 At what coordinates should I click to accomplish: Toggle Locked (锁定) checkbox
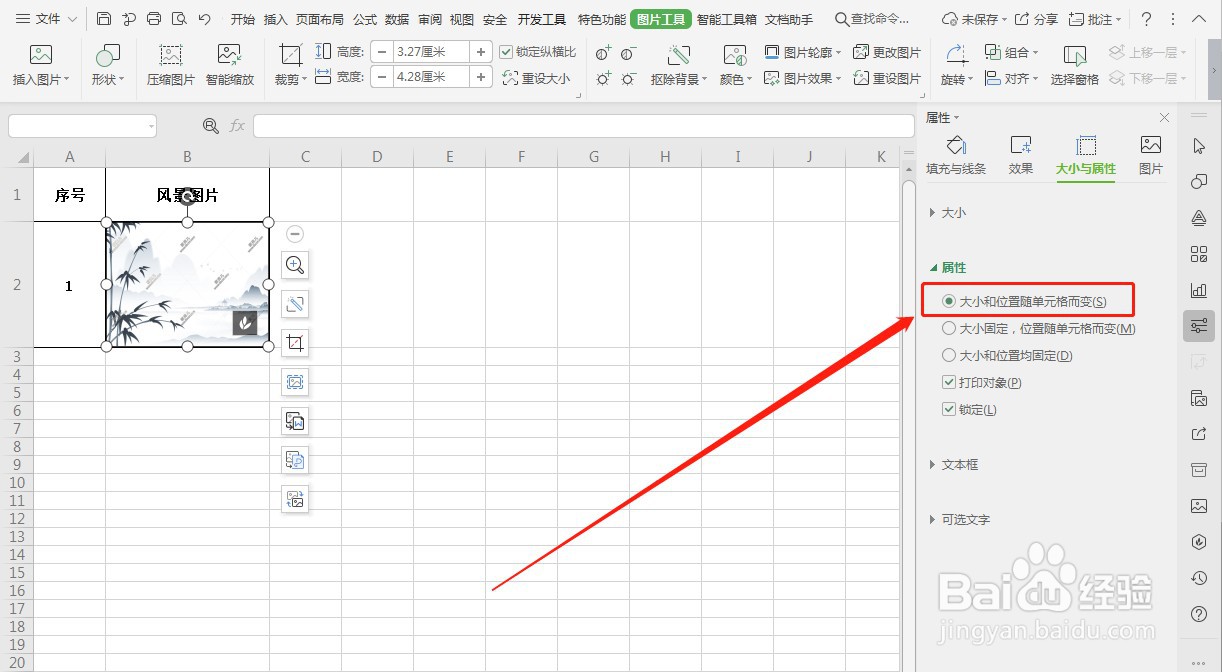(949, 409)
